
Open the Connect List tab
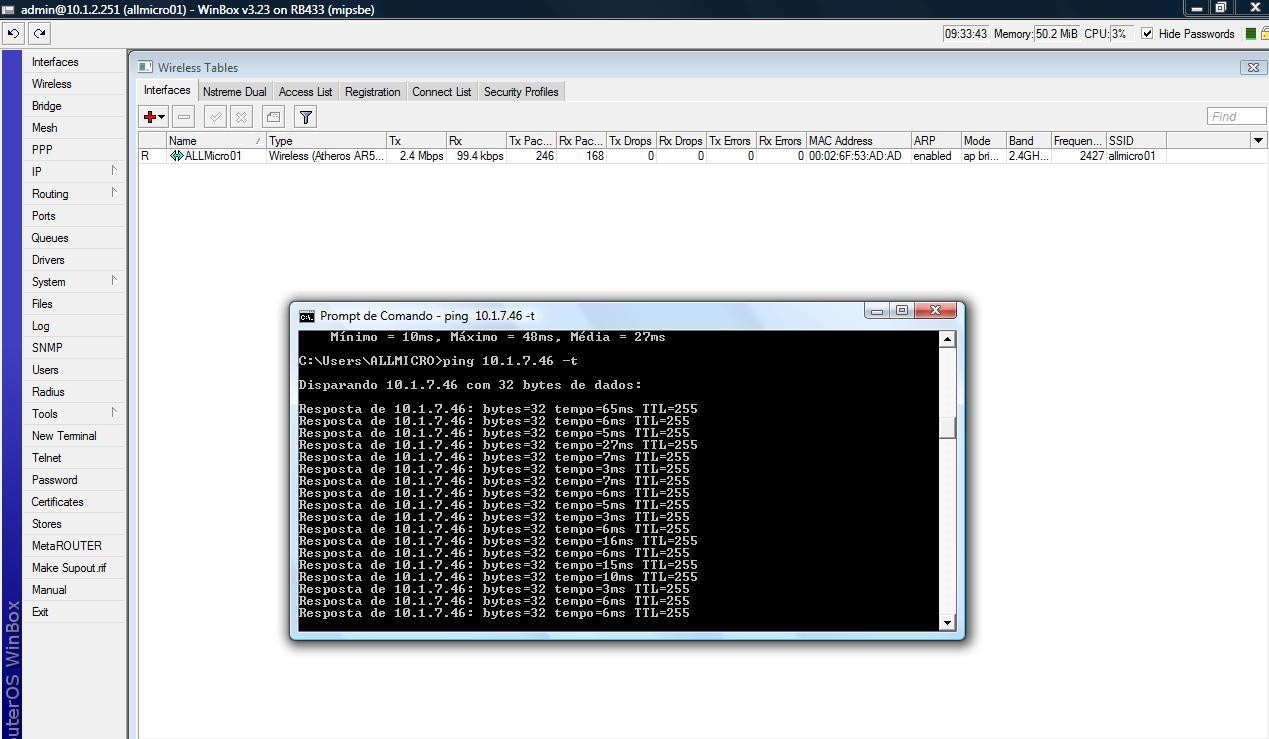(441, 91)
